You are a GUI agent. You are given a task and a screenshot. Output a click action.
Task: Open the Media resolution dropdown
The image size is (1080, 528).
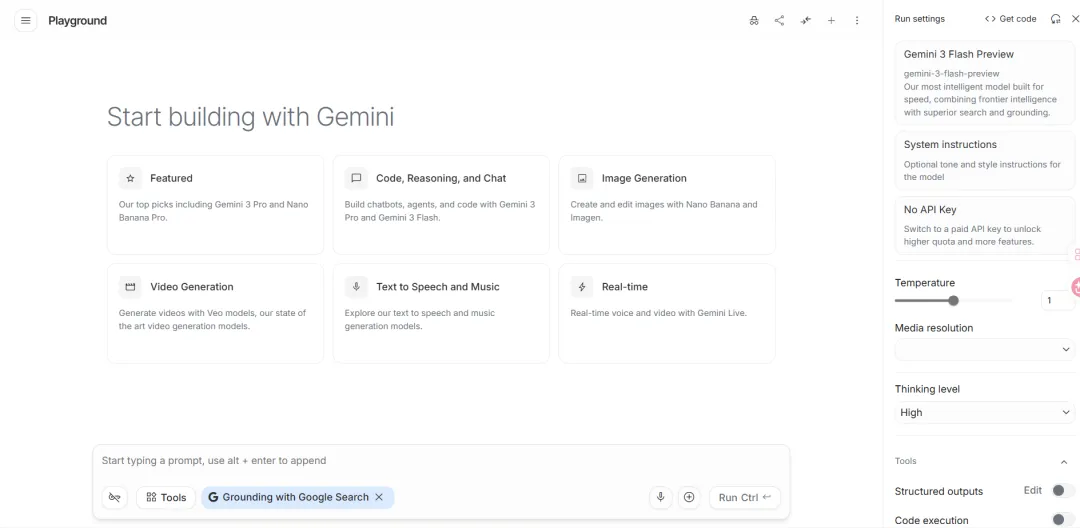984,349
